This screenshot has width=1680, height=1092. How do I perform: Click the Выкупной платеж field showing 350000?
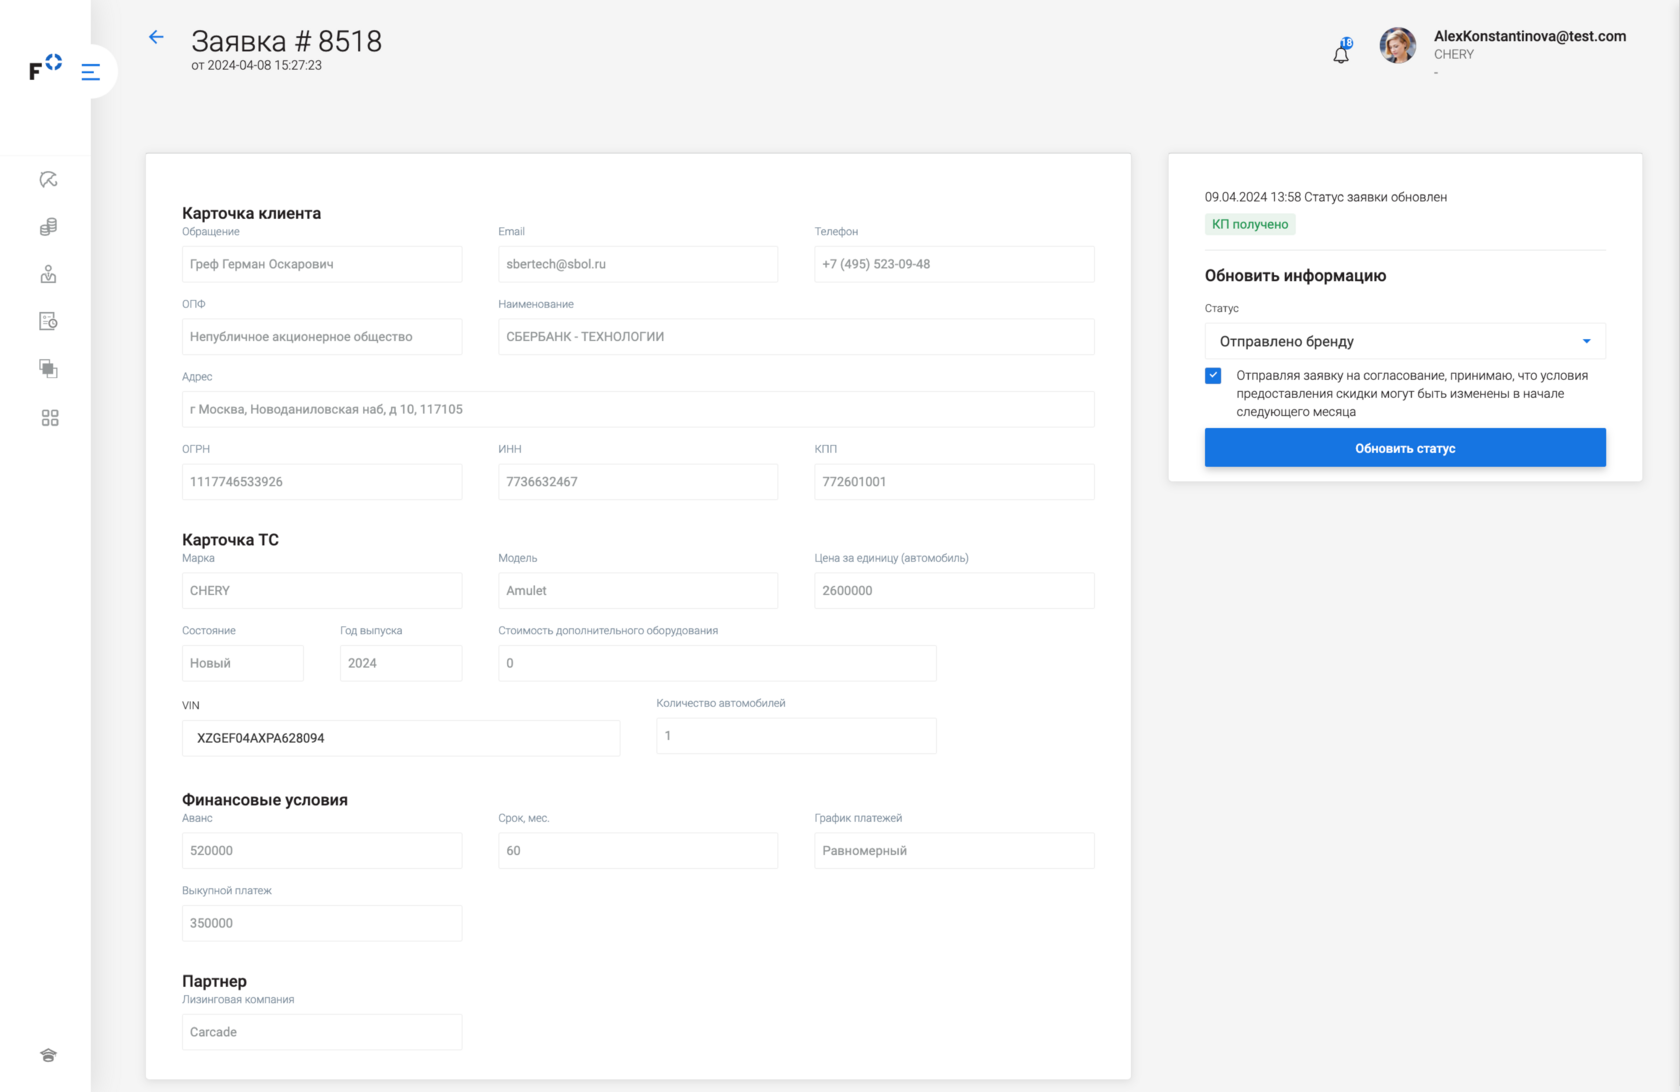pos(321,923)
